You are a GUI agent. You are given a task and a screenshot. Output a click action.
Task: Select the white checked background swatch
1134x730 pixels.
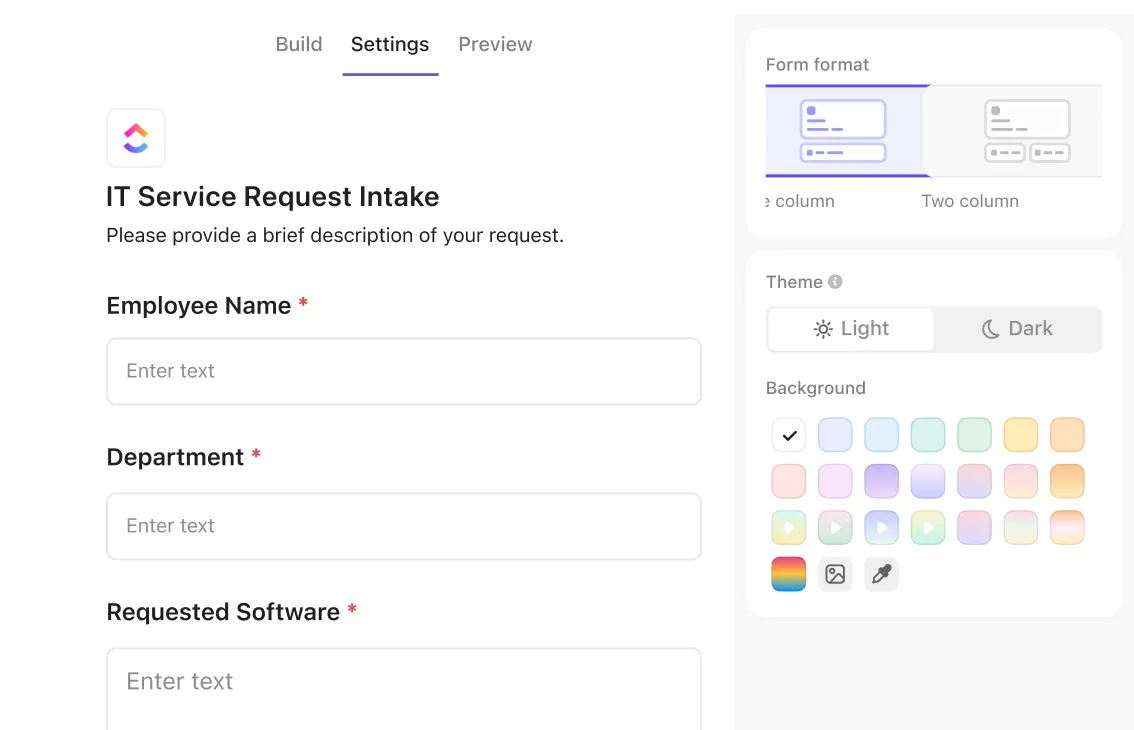tap(789, 436)
